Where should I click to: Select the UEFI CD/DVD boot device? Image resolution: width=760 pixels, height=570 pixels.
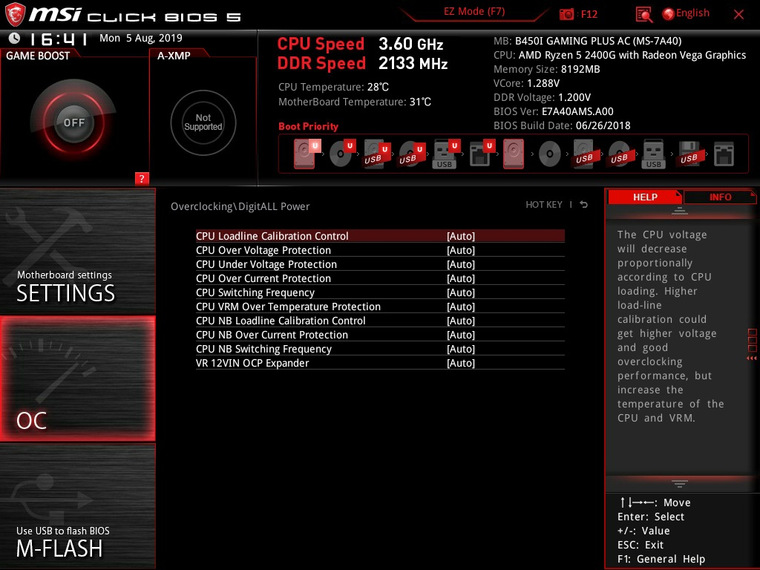pyautogui.click(x=342, y=154)
